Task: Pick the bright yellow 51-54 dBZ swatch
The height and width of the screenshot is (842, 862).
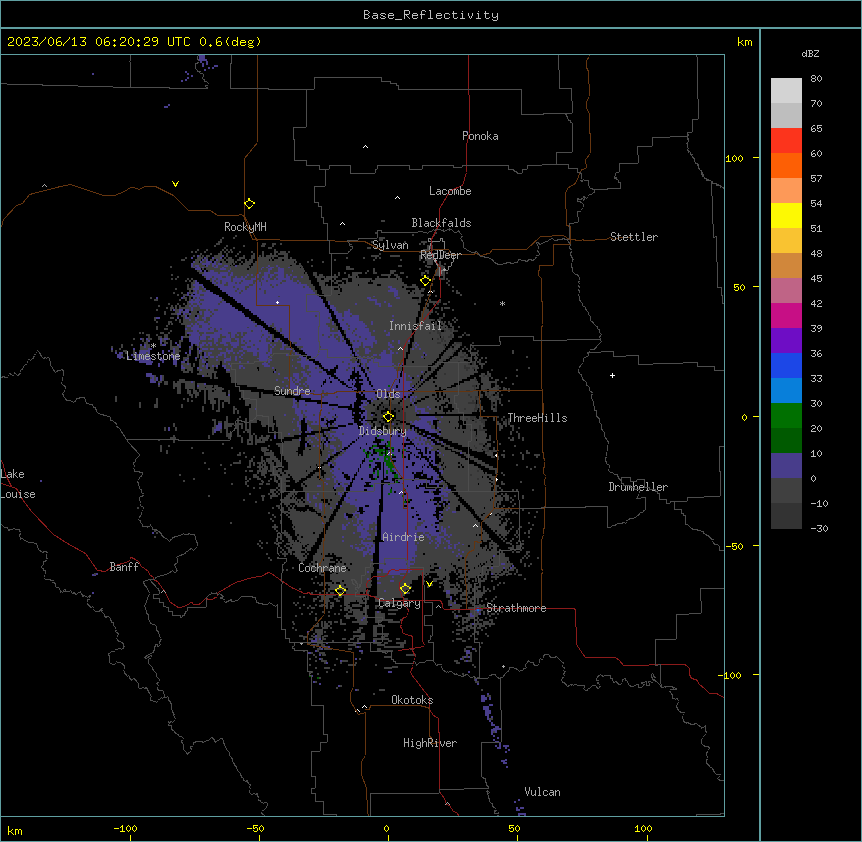Action: (786, 215)
